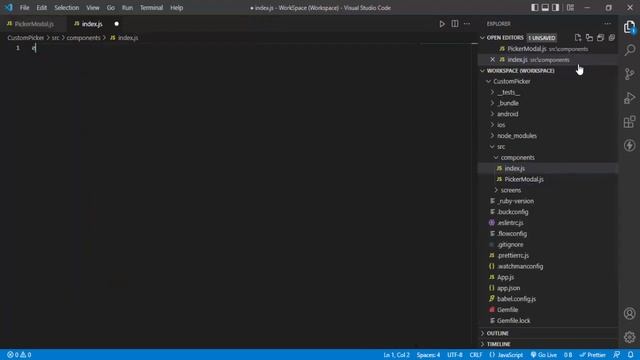The image size is (640, 360).
Task: Collapse the Workspace section
Action: tap(482, 71)
